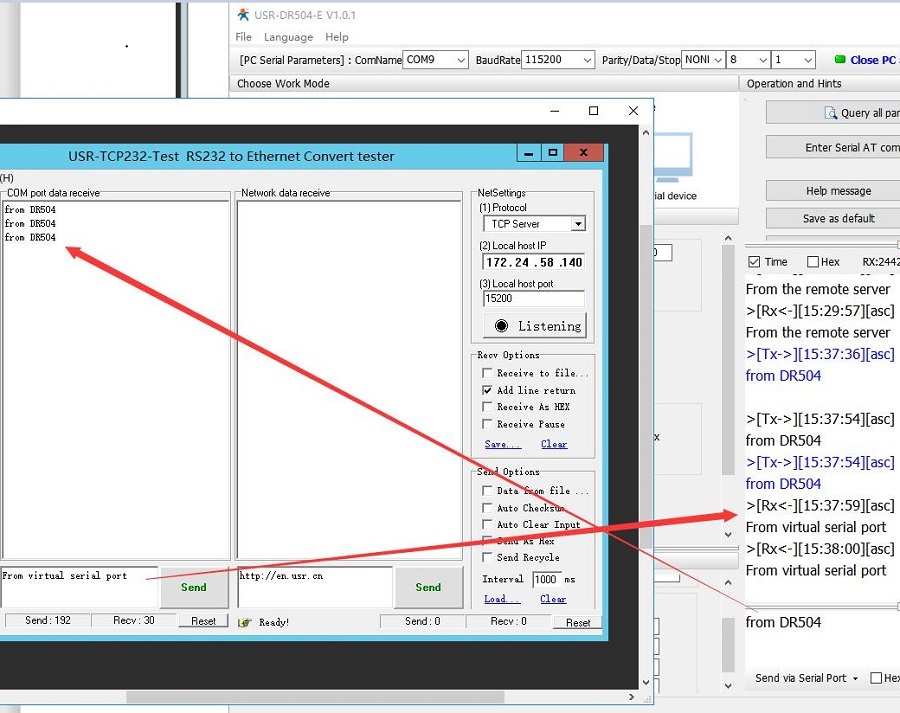Click Save link in Recv Options
Viewport: 900px width, 713px height.
click(x=502, y=444)
